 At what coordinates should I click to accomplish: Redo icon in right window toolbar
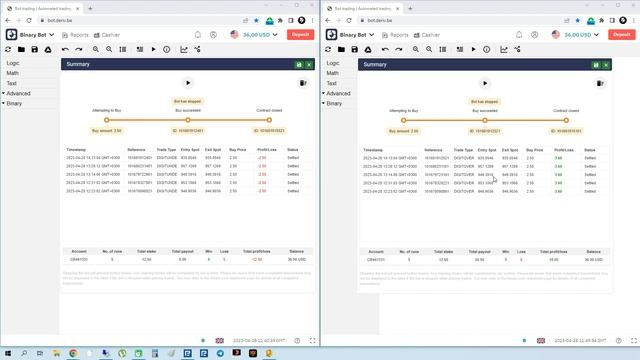[x=399, y=49]
